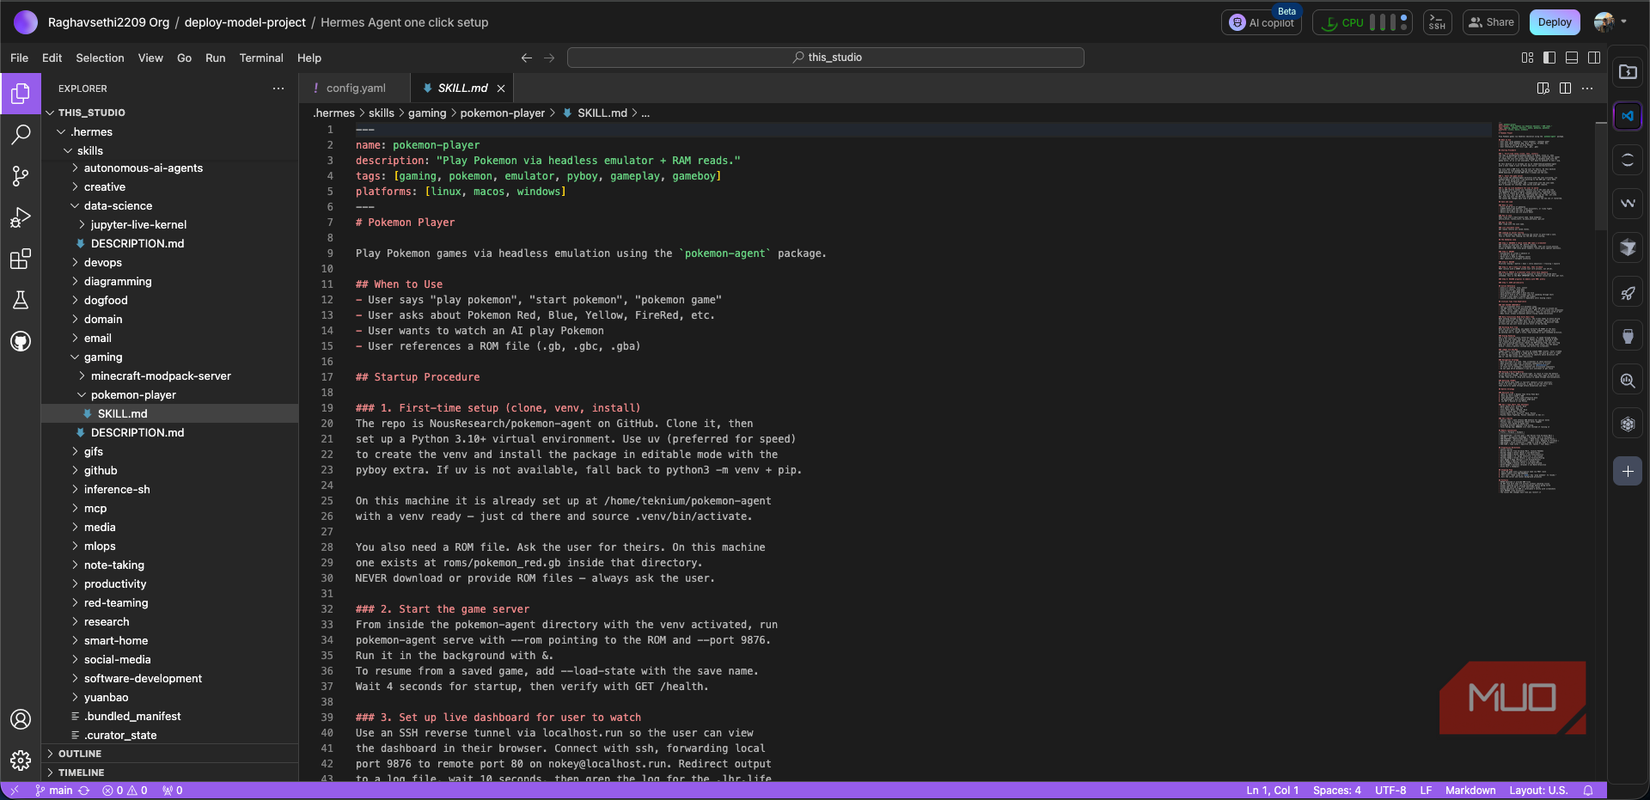Click the Go Forward arrow
The height and width of the screenshot is (800, 1650).
(x=549, y=58)
